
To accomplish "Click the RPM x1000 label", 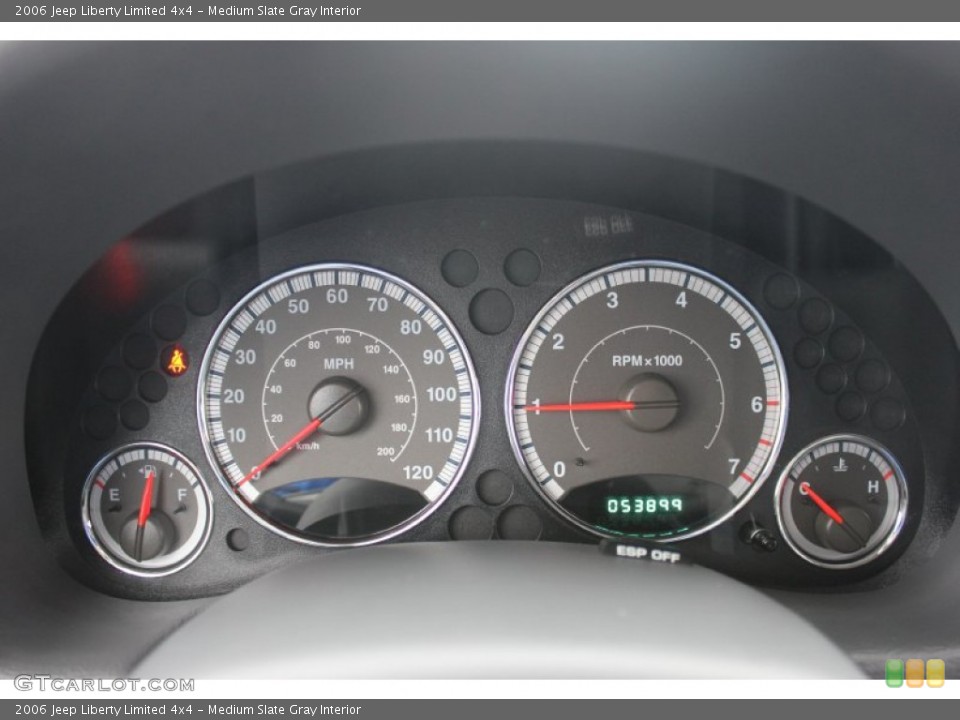I will [x=647, y=361].
